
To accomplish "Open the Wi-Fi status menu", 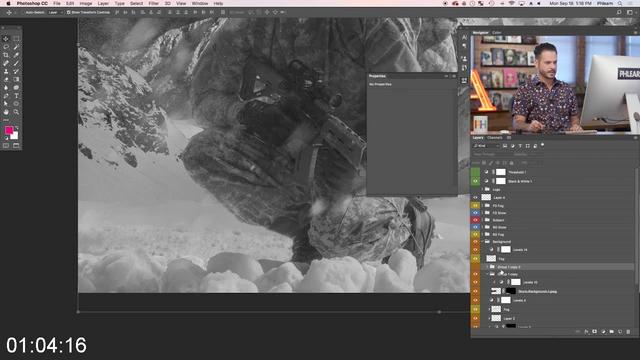I will coord(512,3).
